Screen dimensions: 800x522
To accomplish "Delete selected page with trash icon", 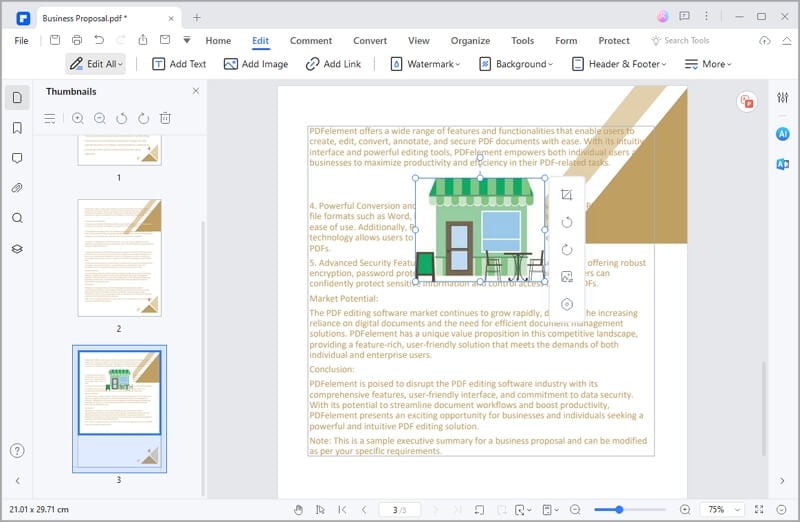I will (165, 118).
